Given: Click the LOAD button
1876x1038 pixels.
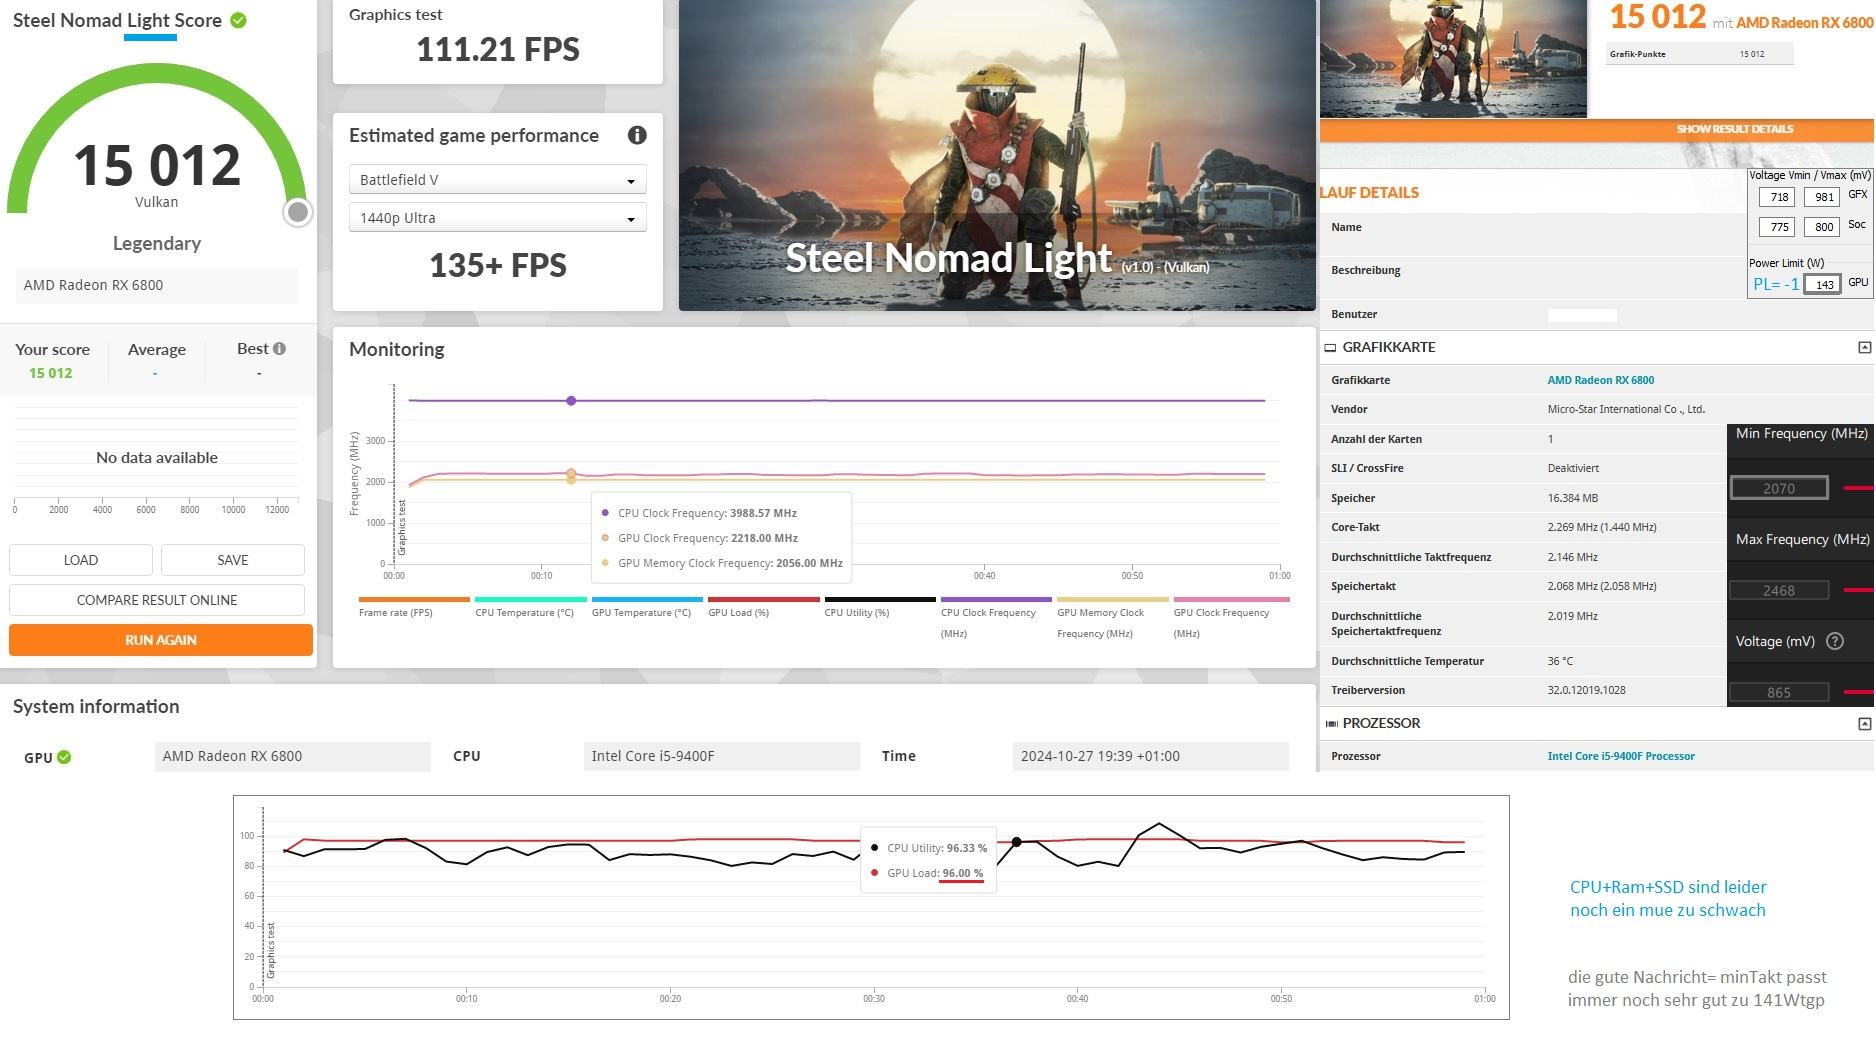Looking at the screenshot, I should (x=81, y=560).
